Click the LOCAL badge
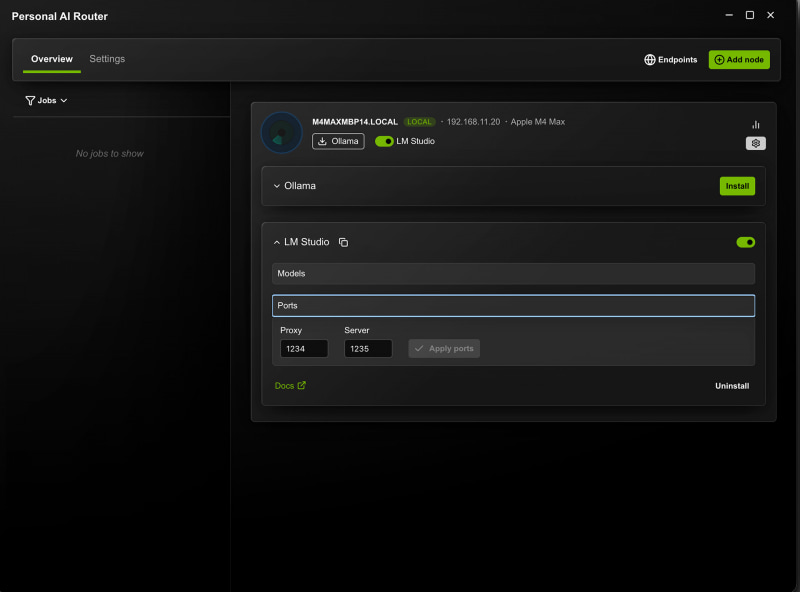This screenshot has width=800, height=592. pos(419,122)
